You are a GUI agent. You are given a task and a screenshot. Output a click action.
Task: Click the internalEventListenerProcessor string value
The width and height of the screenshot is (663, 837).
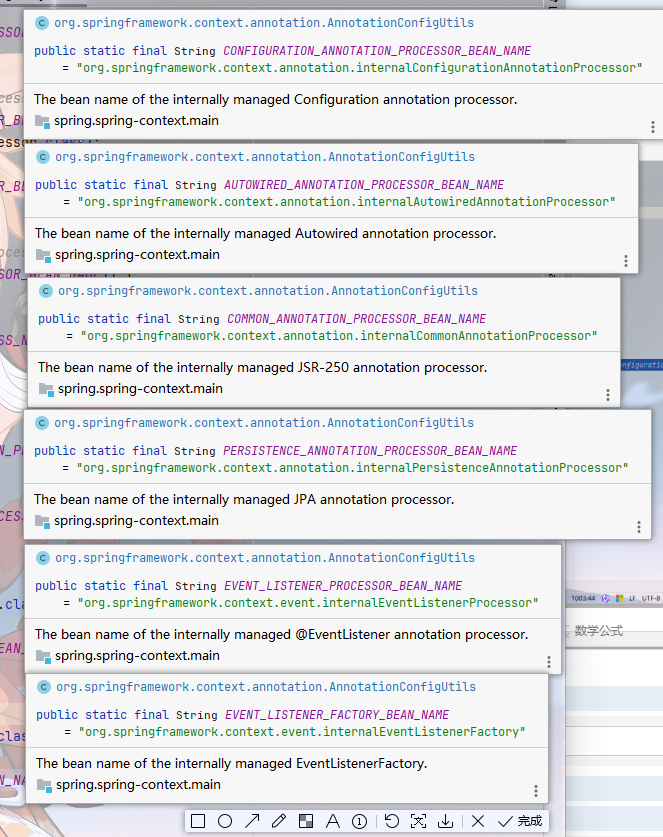coord(308,603)
